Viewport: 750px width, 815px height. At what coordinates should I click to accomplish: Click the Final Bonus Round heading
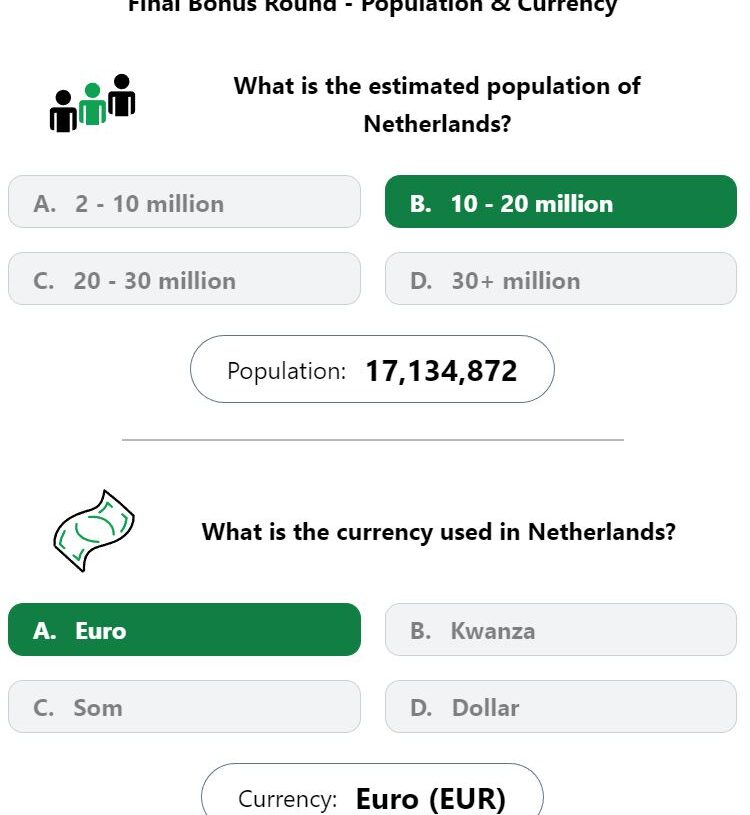click(373, 6)
